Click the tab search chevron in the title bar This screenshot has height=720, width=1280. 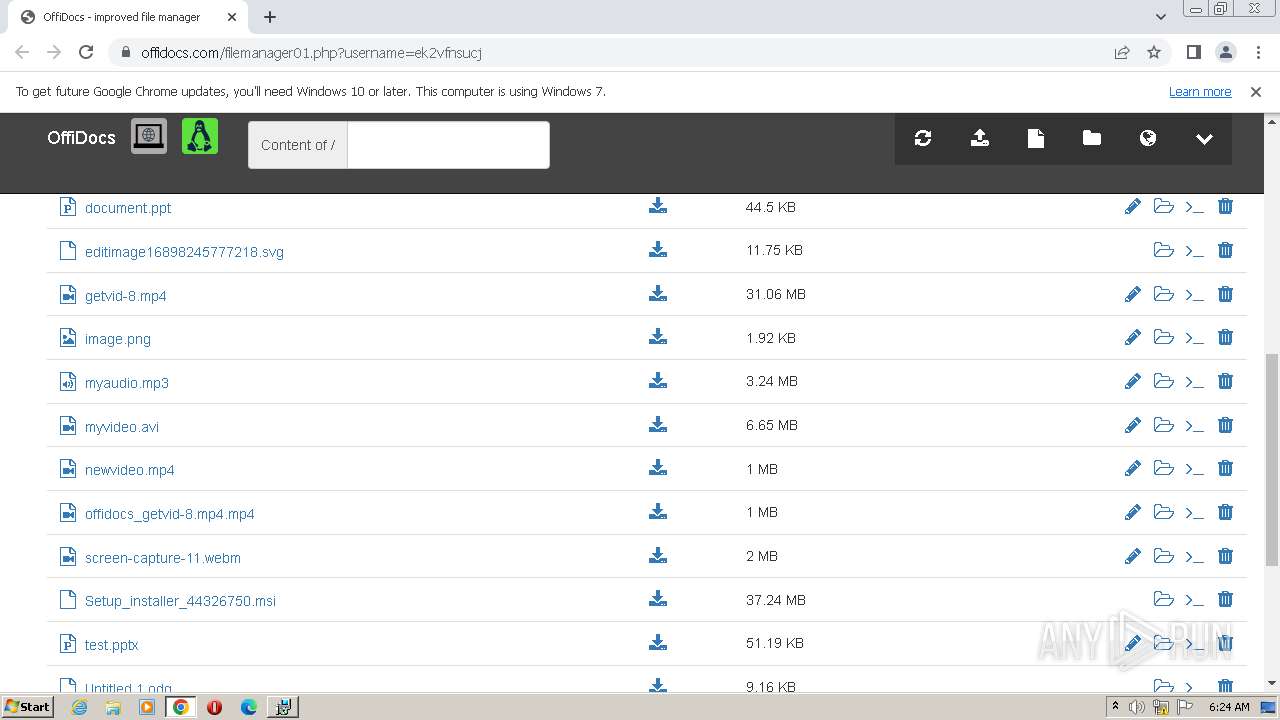(x=1161, y=17)
